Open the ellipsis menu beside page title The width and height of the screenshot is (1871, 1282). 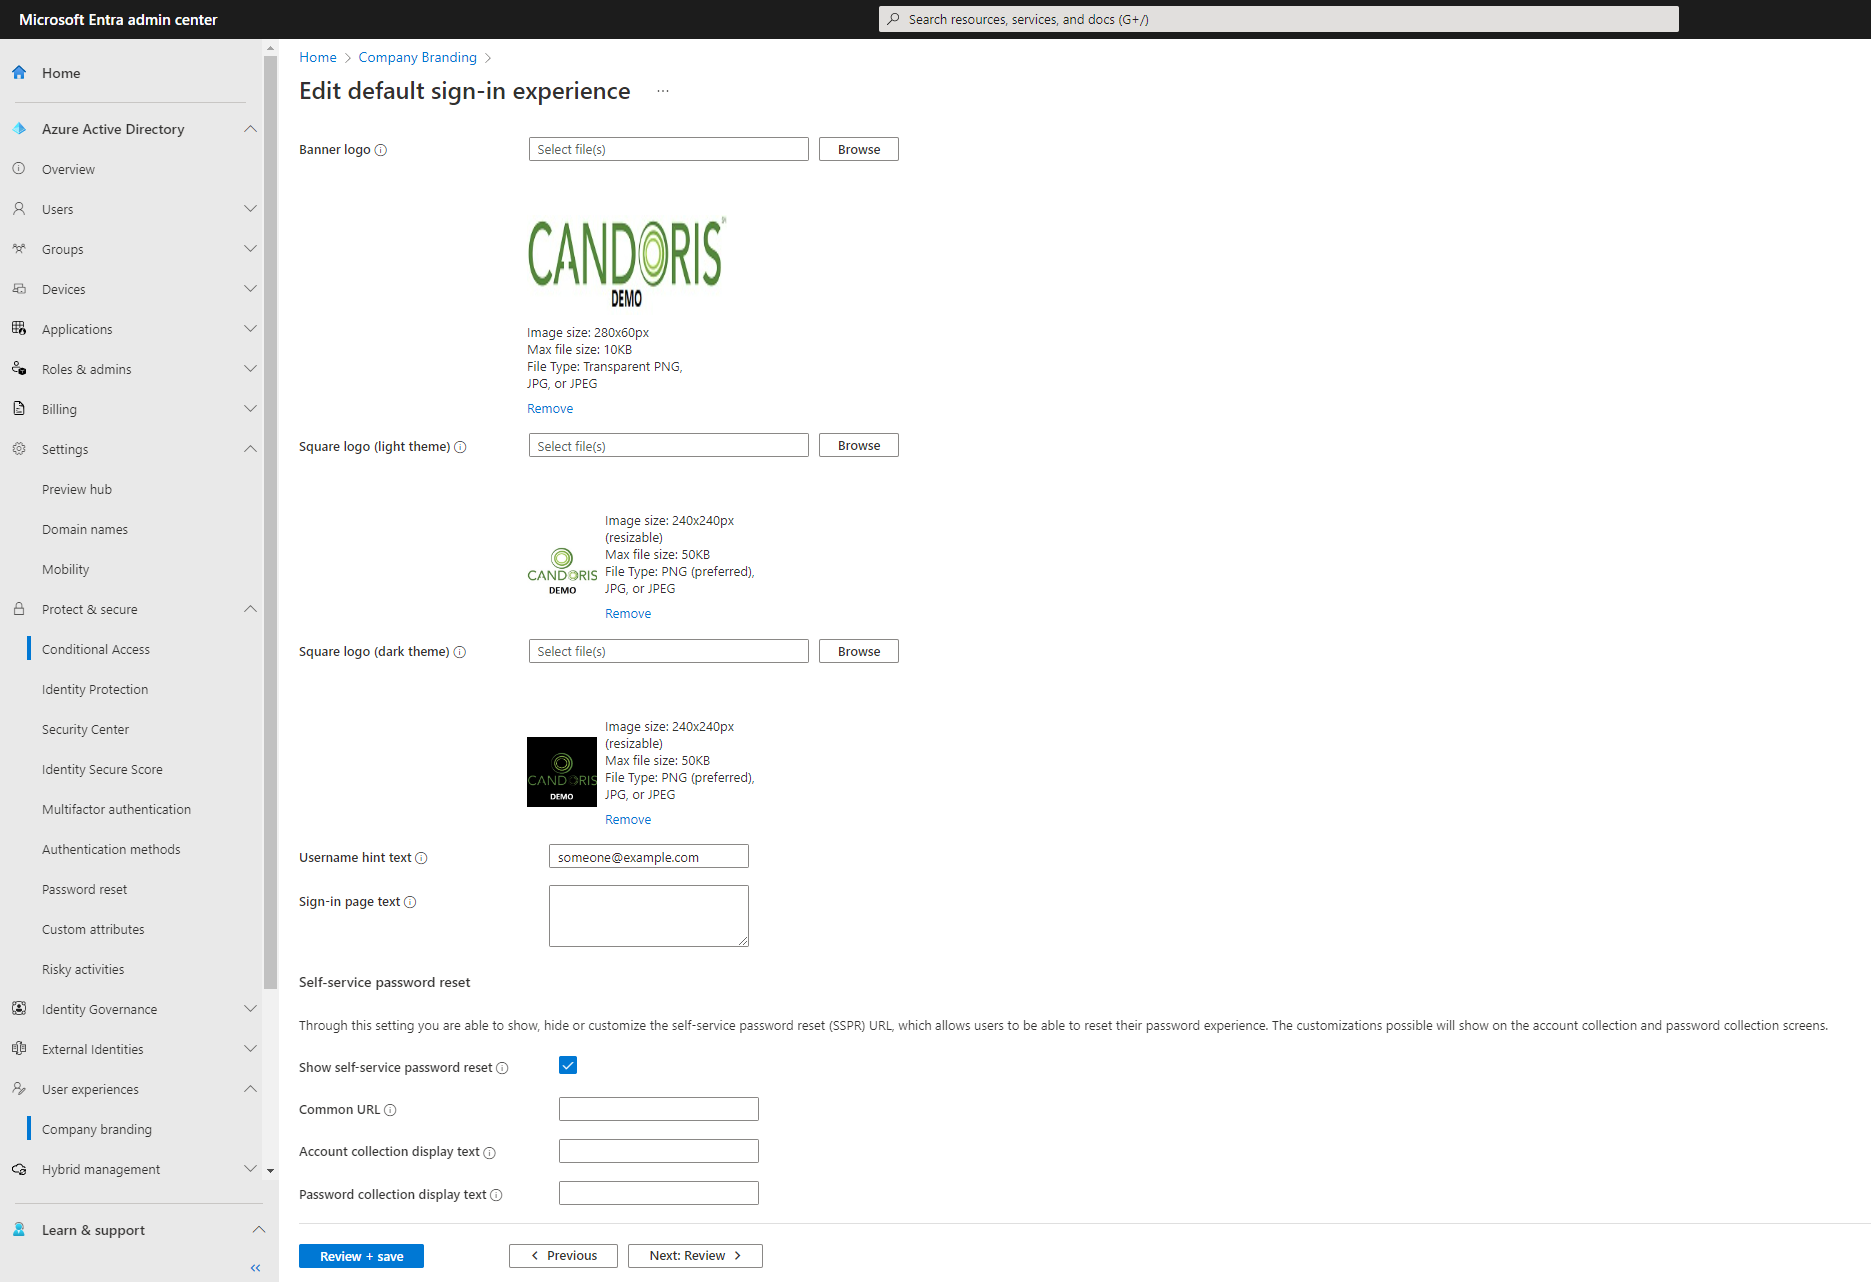[663, 91]
